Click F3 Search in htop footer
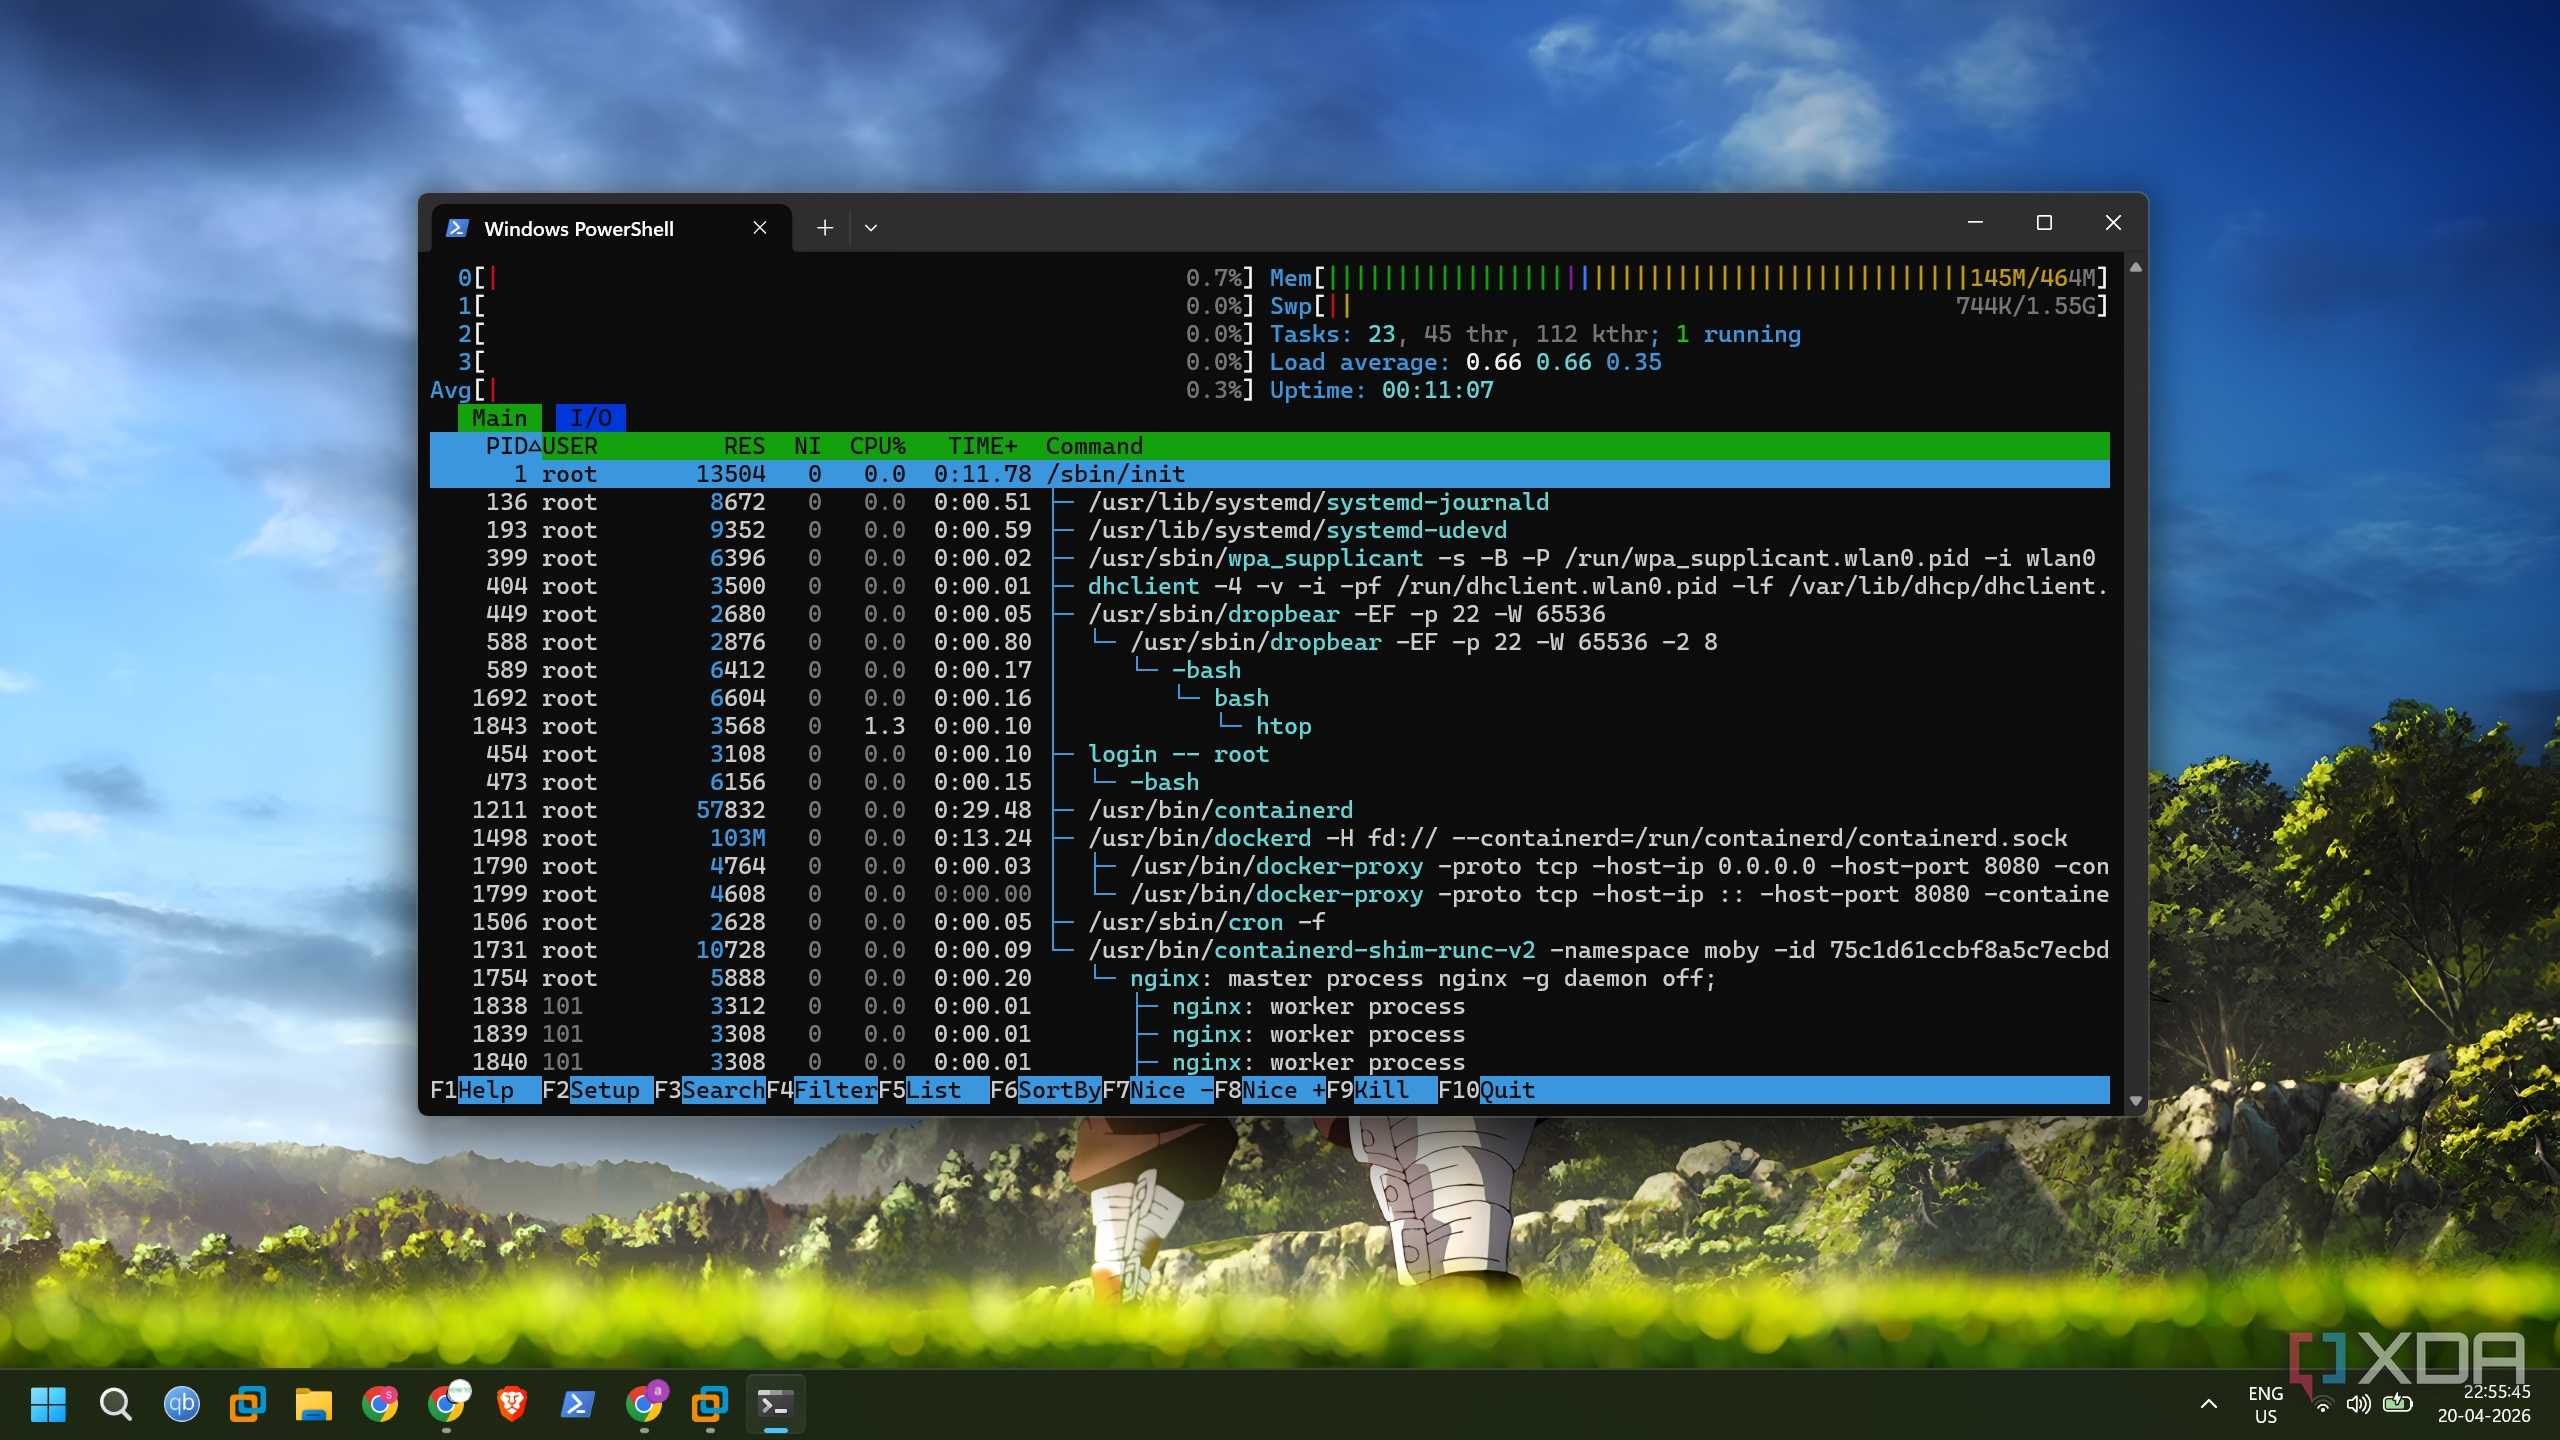The image size is (2560, 1440). (710, 1090)
